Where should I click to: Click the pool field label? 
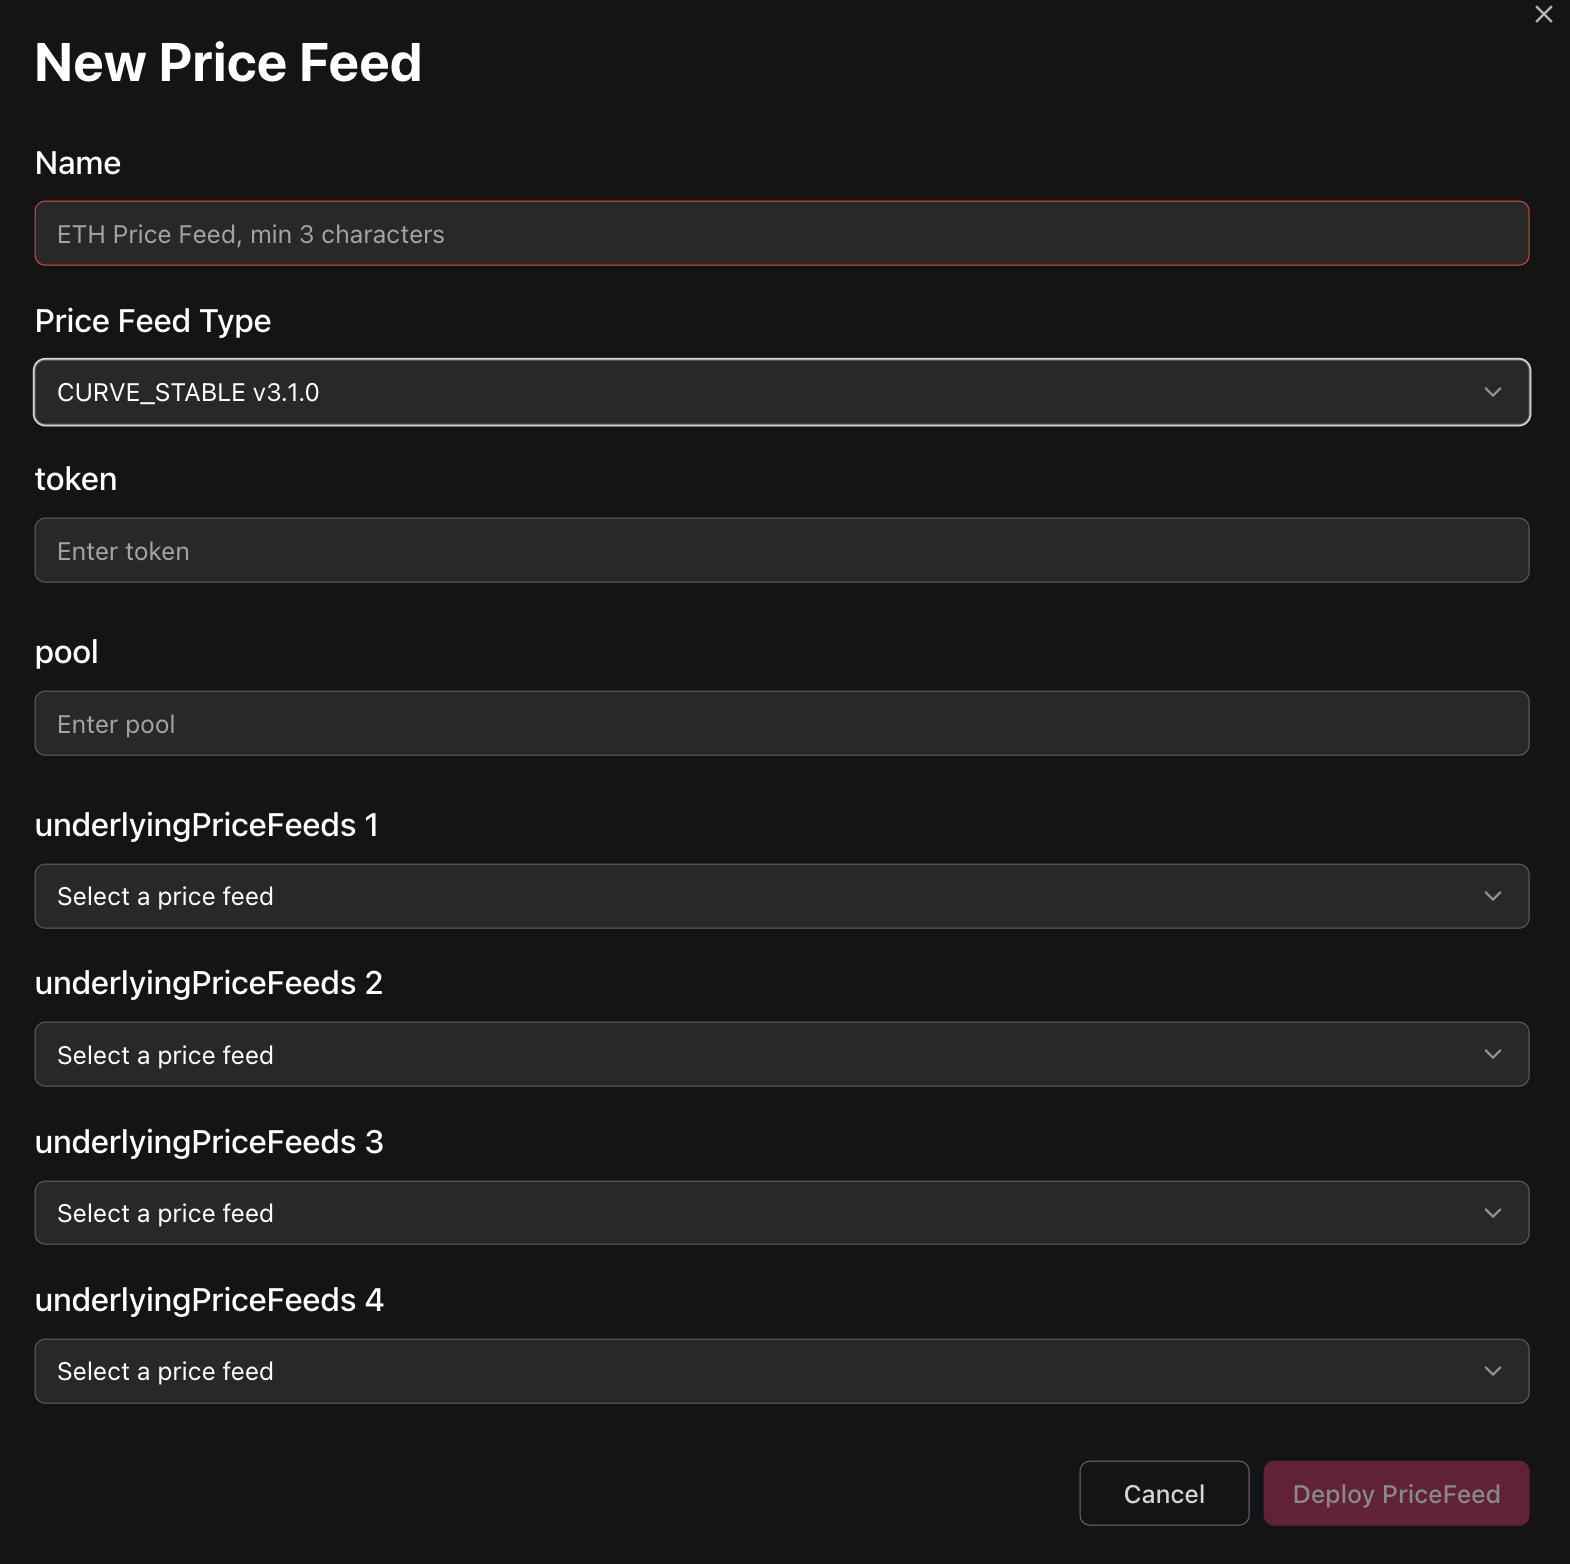pyautogui.click(x=67, y=652)
